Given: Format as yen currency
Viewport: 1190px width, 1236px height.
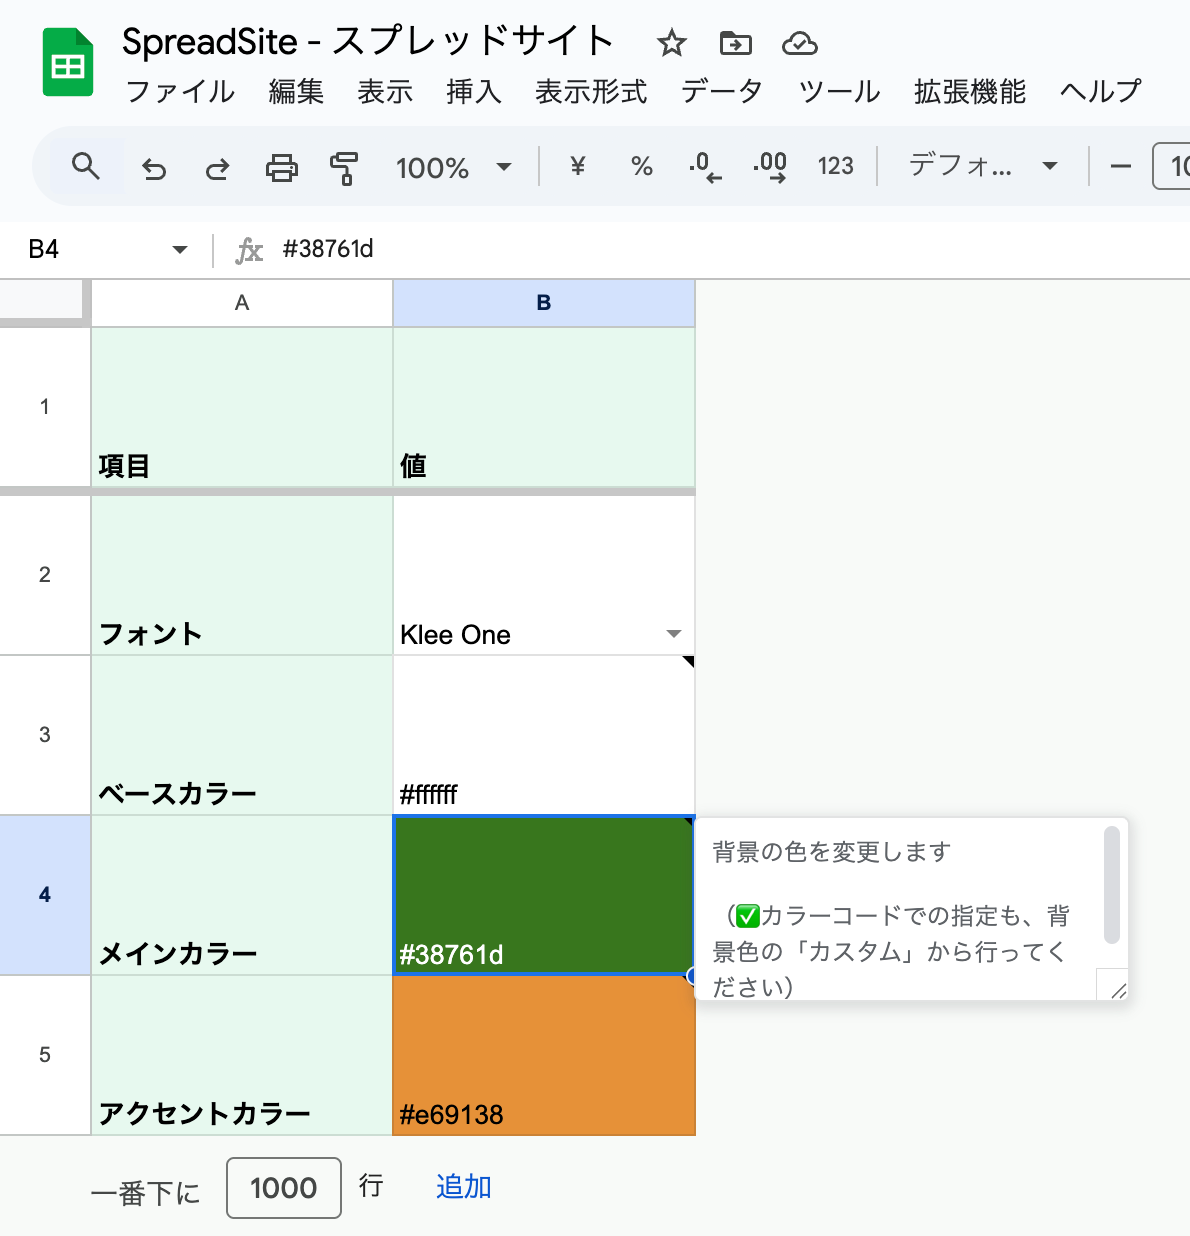Looking at the screenshot, I should coord(577,166).
